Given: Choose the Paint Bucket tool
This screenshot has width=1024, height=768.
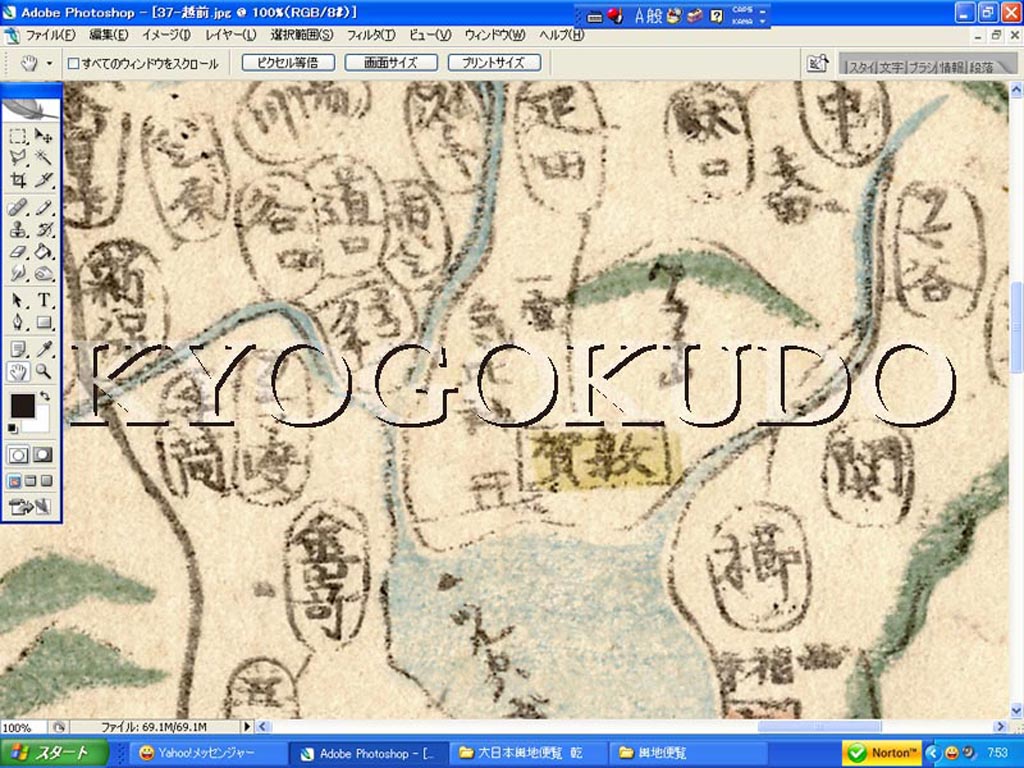Looking at the screenshot, I should (43, 251).
